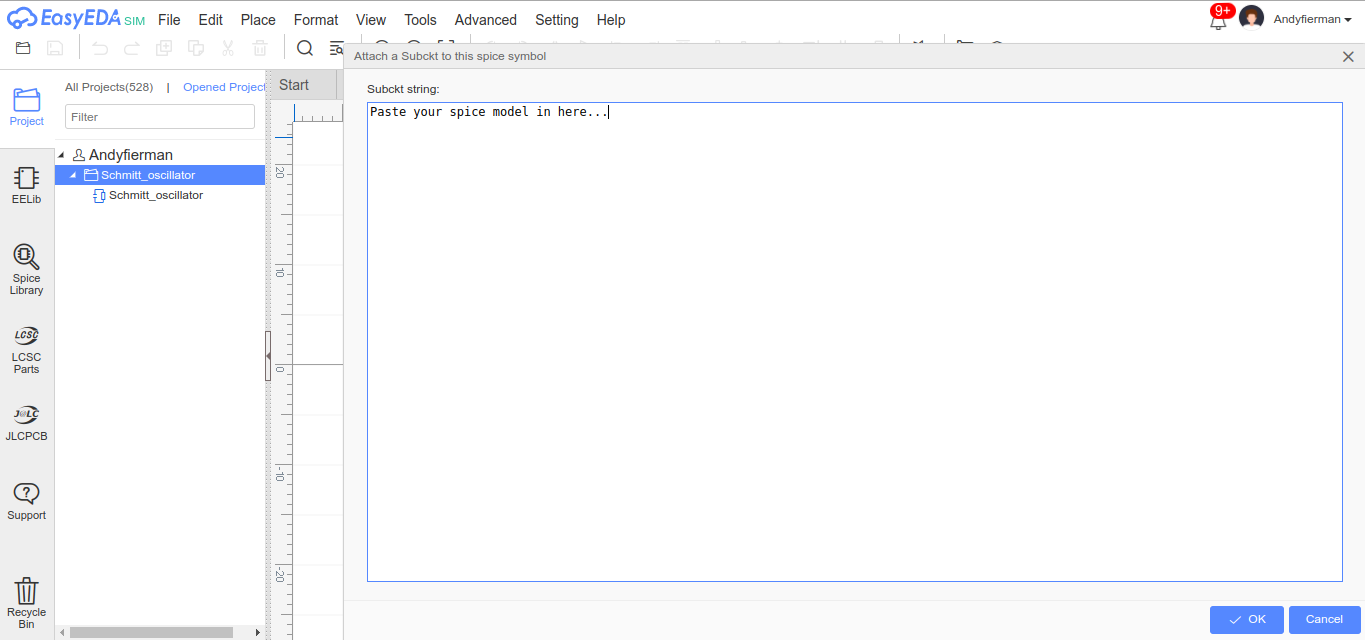Open the LCSC Parts panel

pyautogui.click(x=27, y=349)
